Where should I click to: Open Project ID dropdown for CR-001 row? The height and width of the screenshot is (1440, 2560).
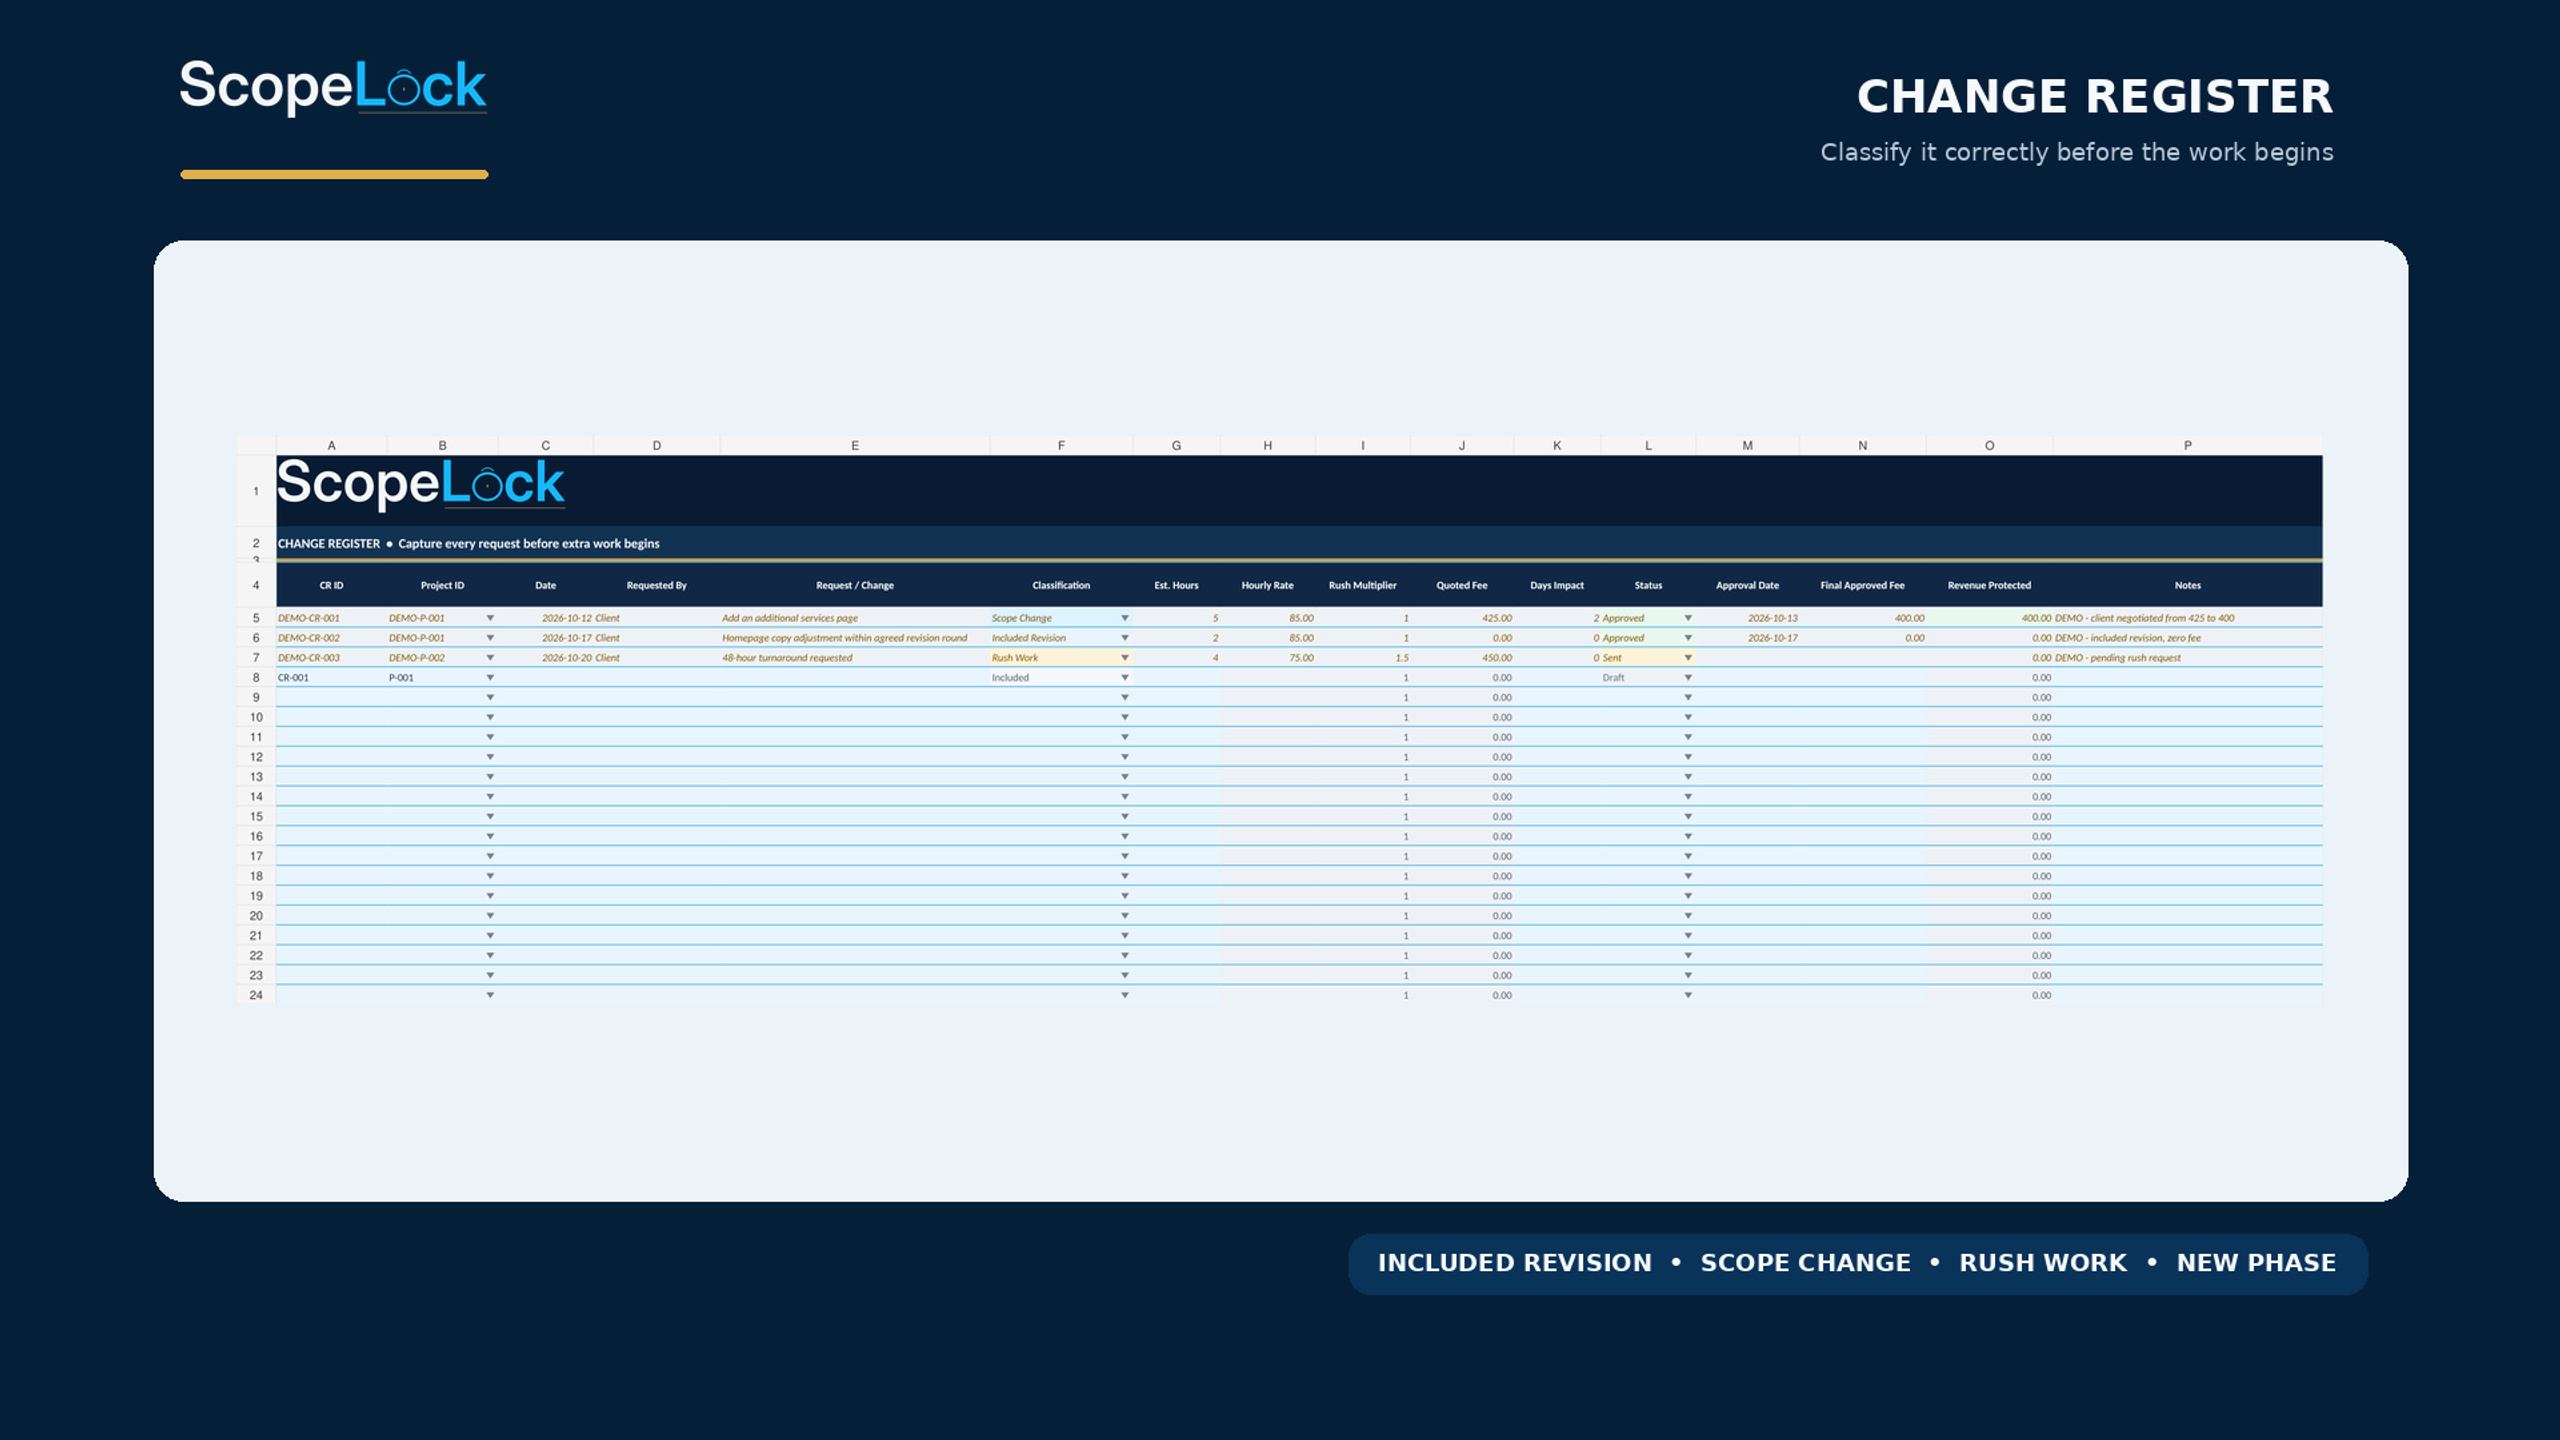(490, 678)
